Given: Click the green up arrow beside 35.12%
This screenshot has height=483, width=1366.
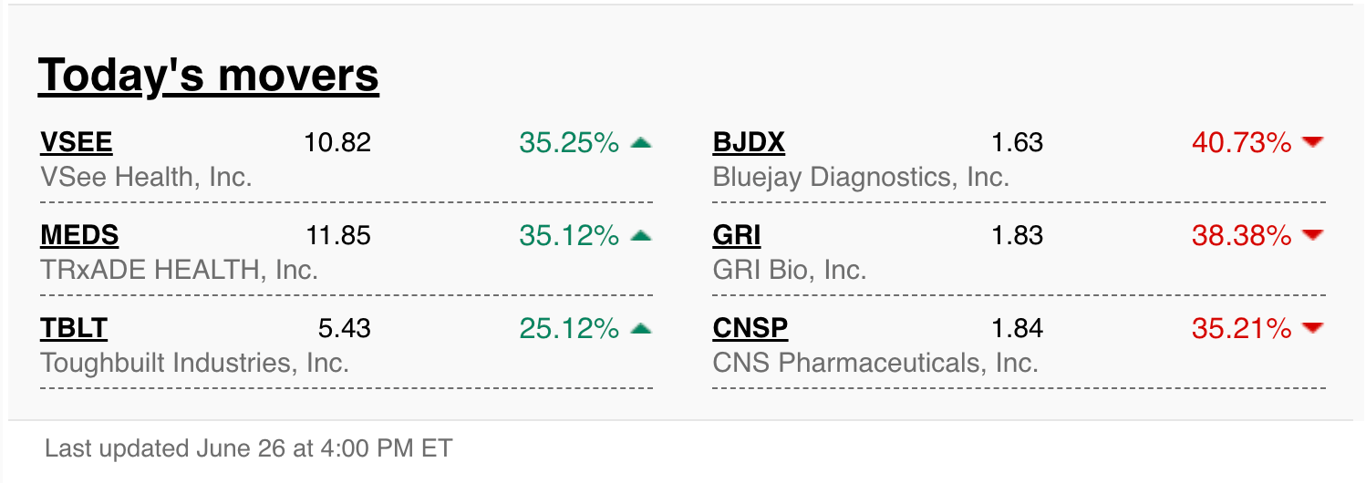Looking at the screenshot, I should tap(641, 236).
